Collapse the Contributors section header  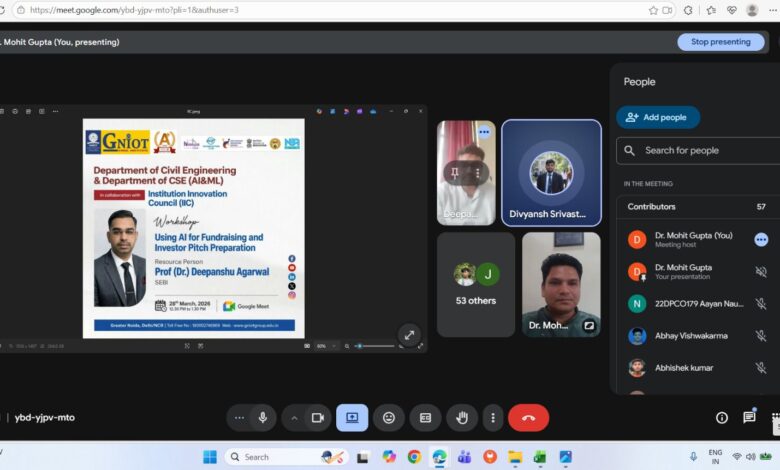pos(700,206)
